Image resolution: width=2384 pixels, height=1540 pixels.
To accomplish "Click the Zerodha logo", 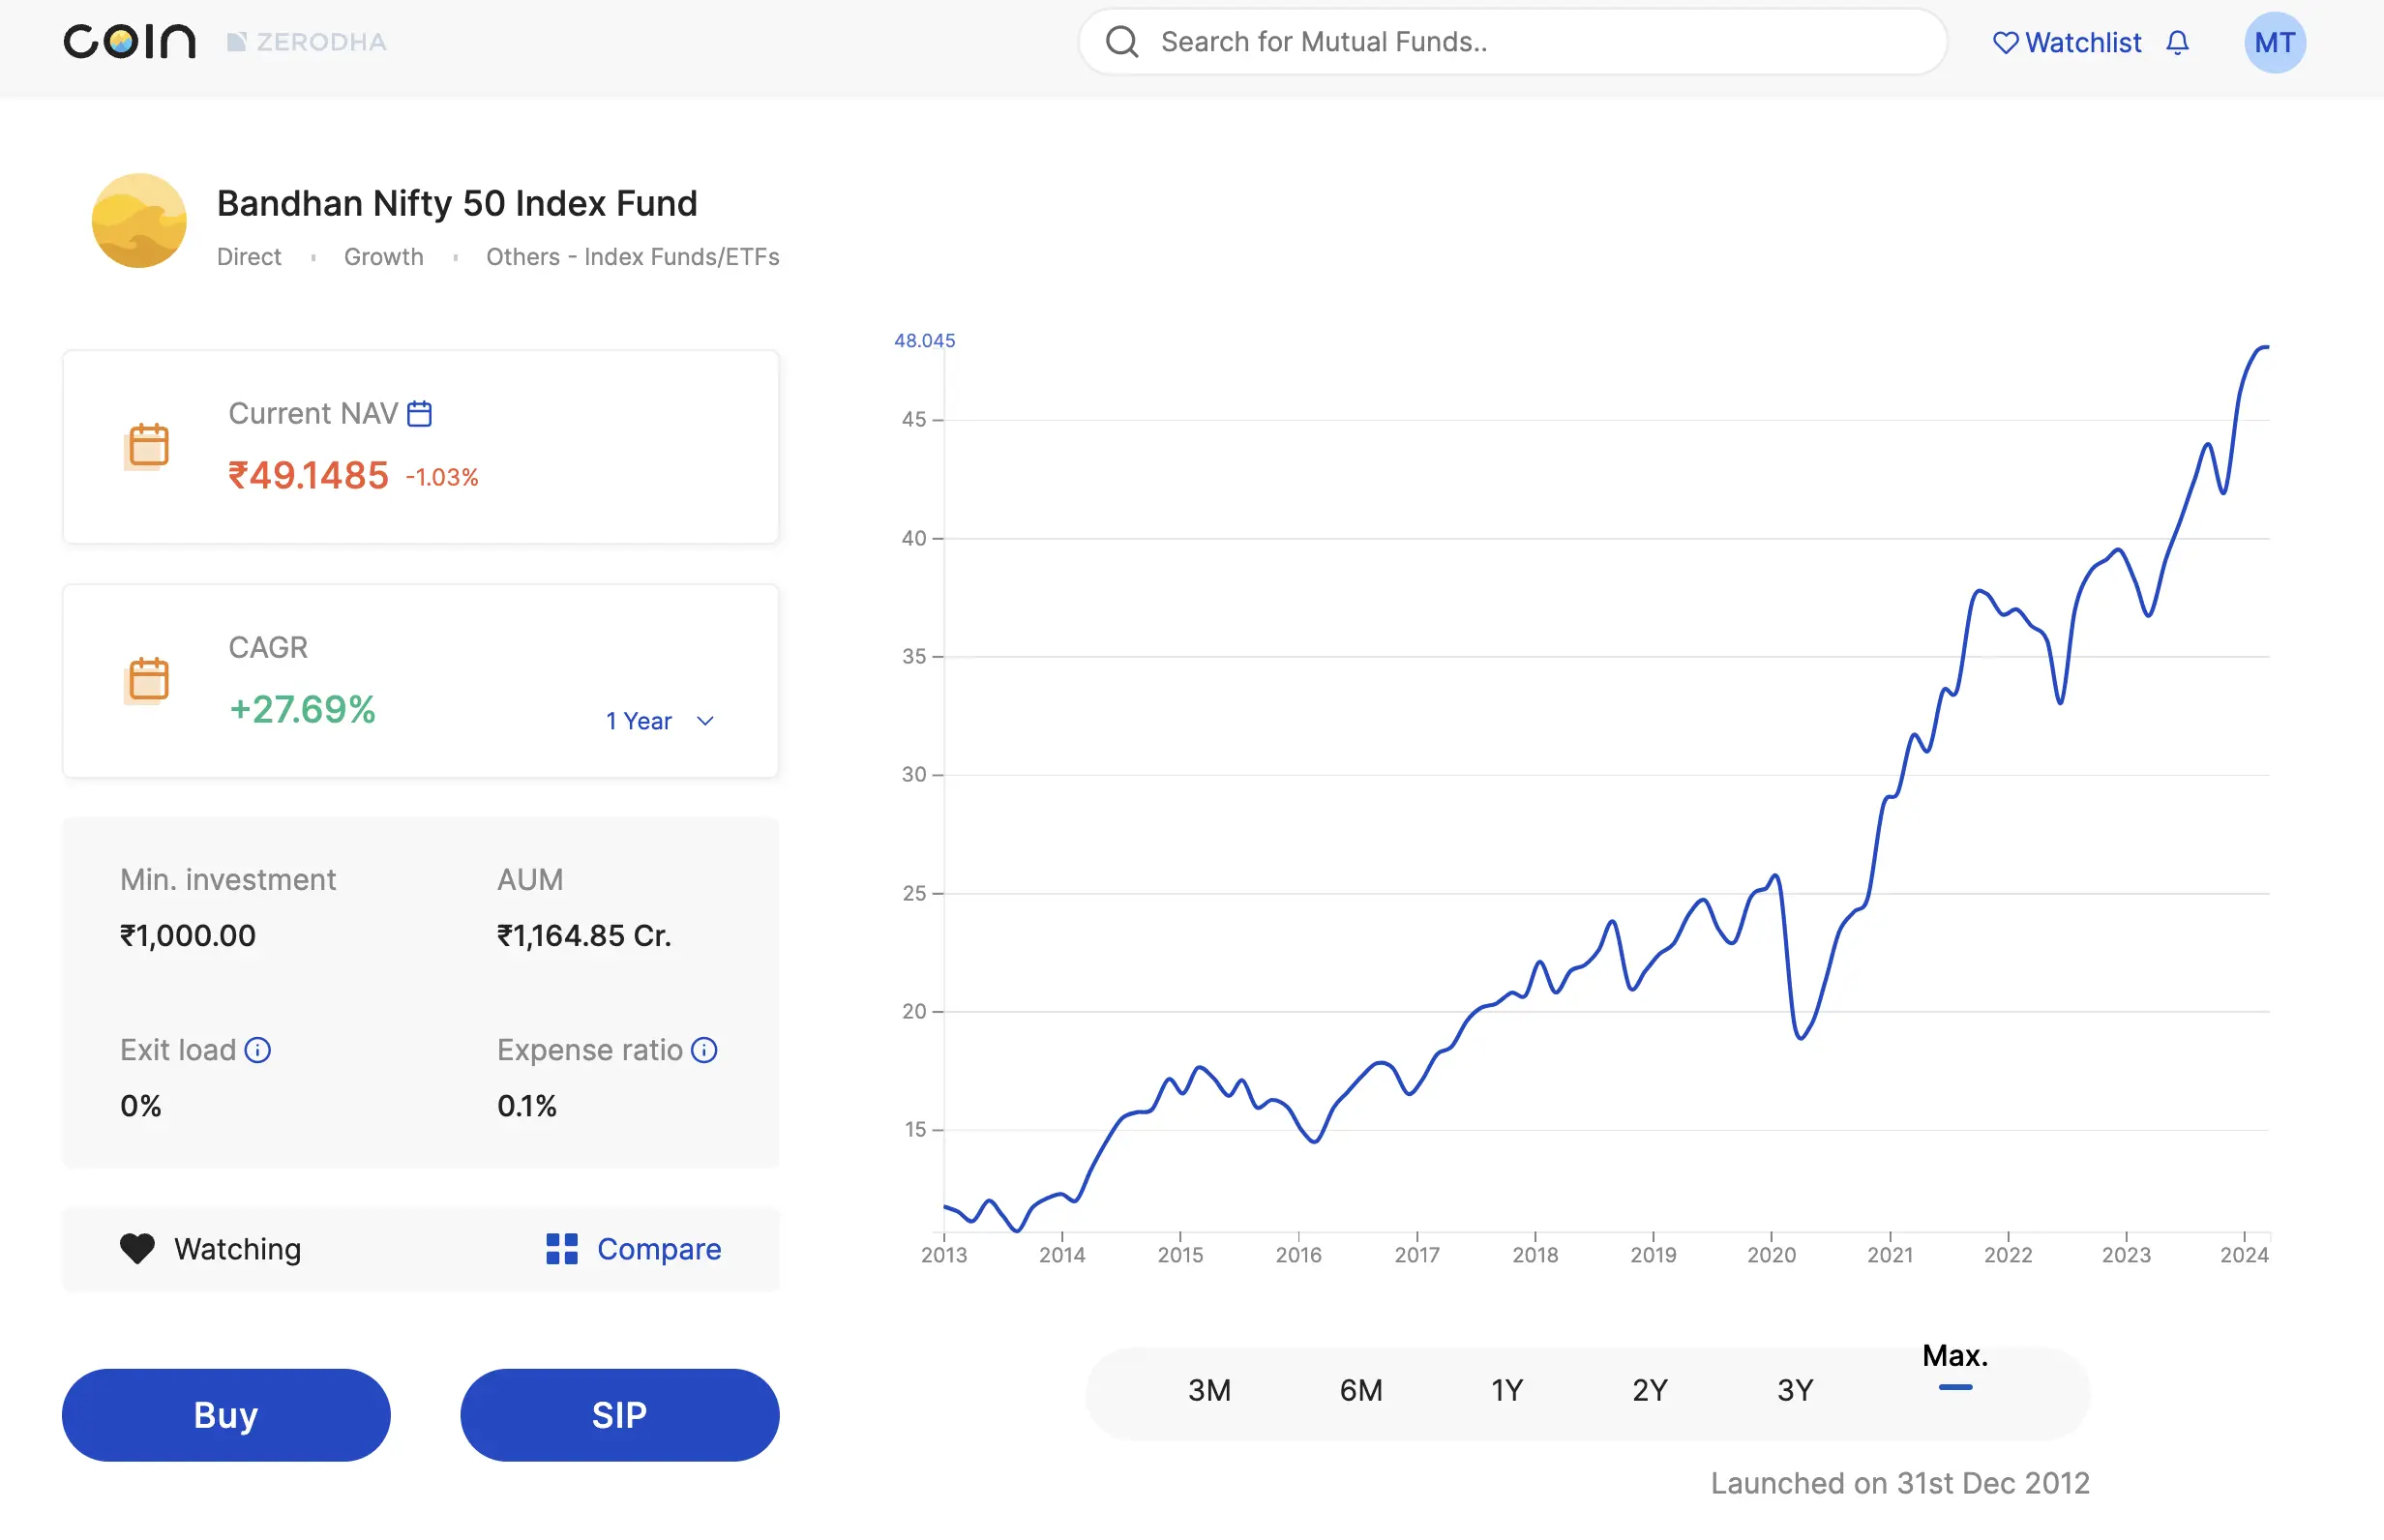I will (307, 42).
